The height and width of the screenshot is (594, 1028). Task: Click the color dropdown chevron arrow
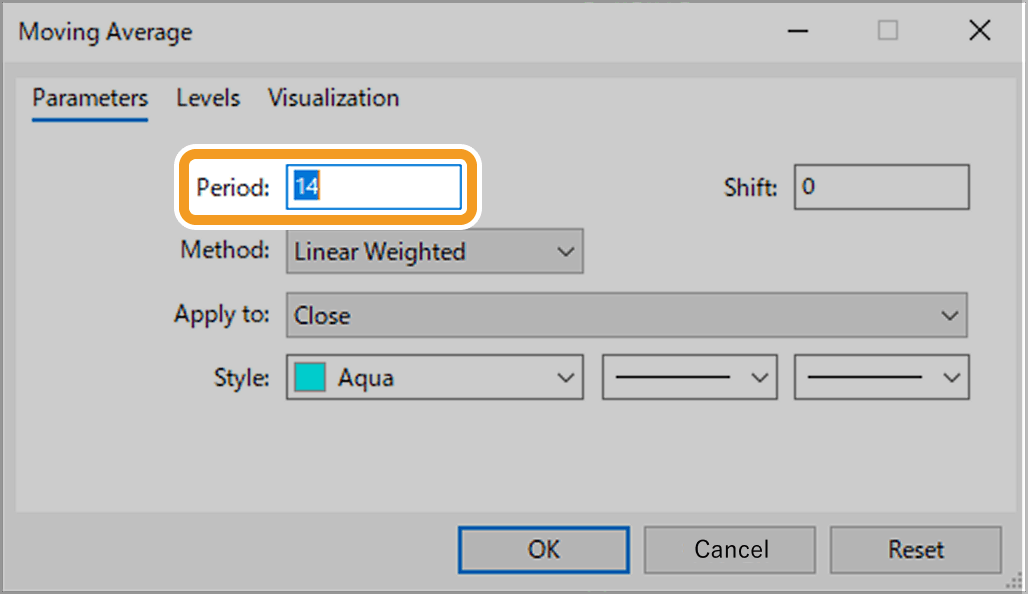point(566,378)
